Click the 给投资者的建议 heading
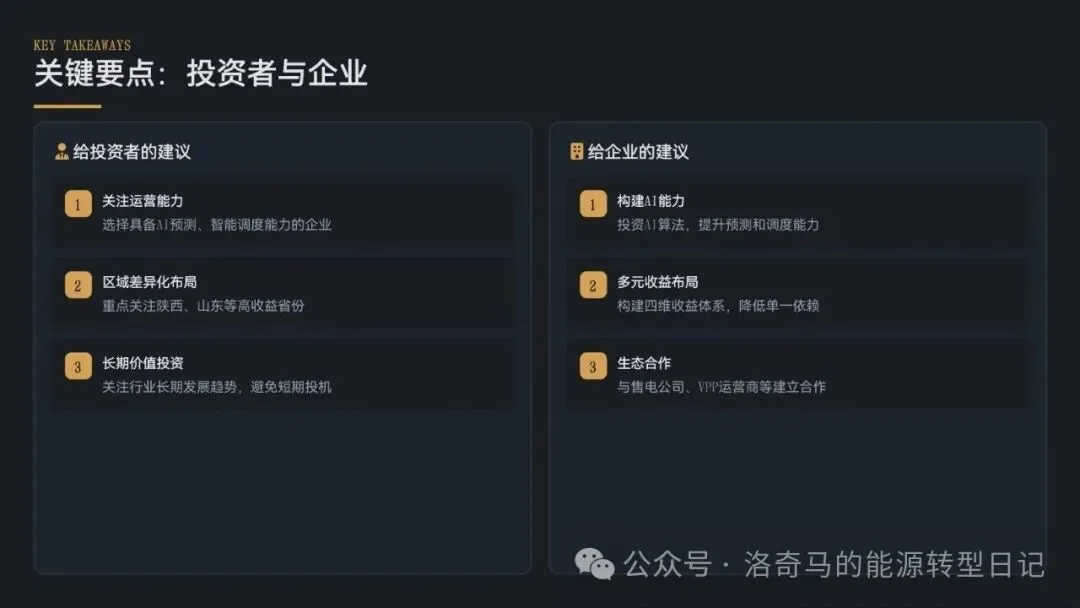The image size is (1080, 608). coord(132,151)
